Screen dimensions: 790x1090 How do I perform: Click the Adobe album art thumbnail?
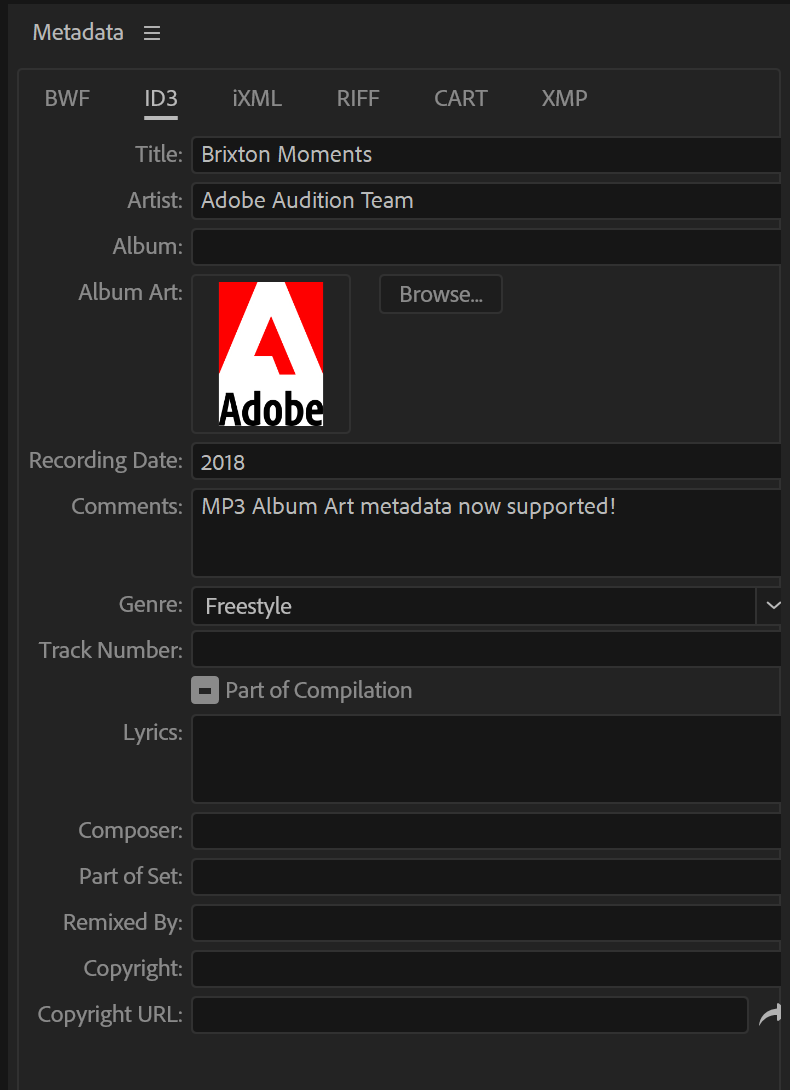270,353
